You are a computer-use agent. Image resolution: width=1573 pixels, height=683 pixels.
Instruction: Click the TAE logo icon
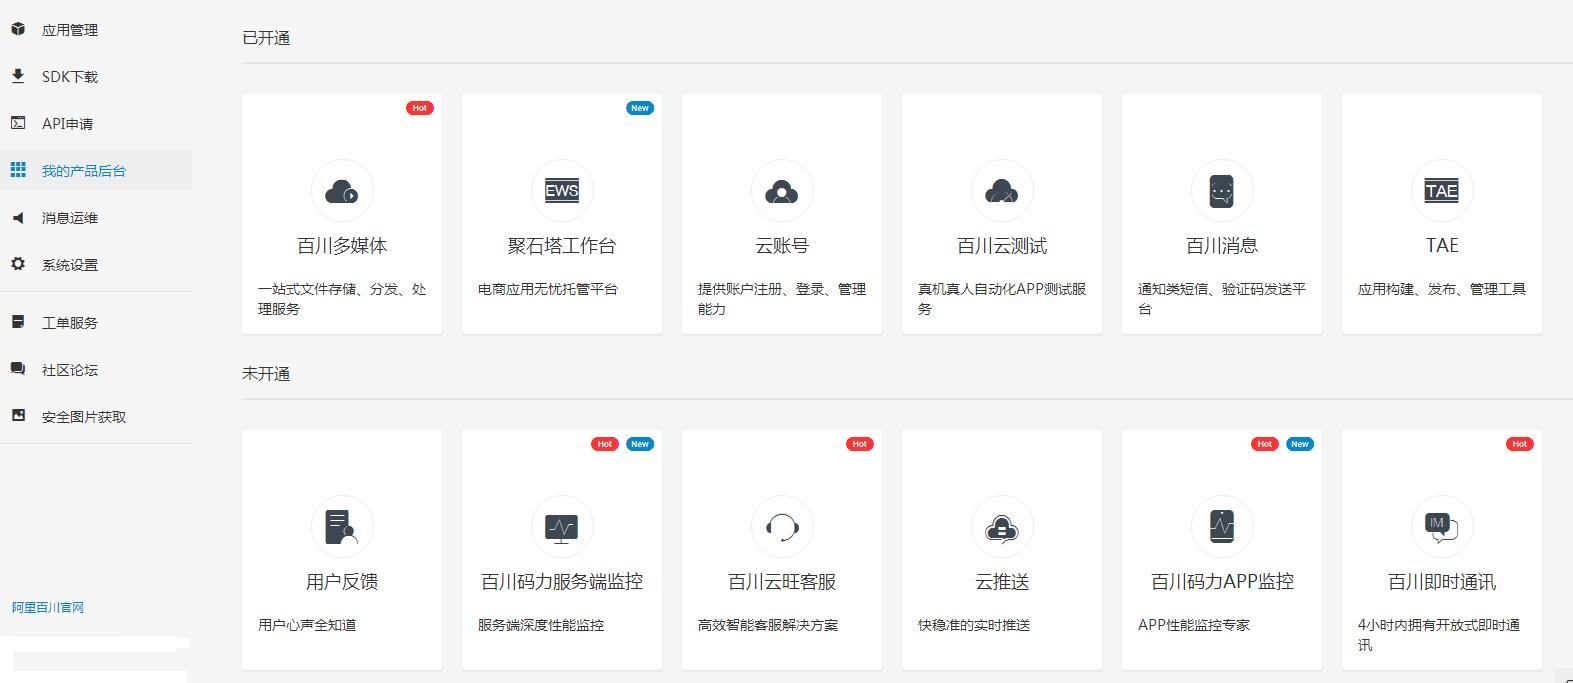coord(1442,190)
